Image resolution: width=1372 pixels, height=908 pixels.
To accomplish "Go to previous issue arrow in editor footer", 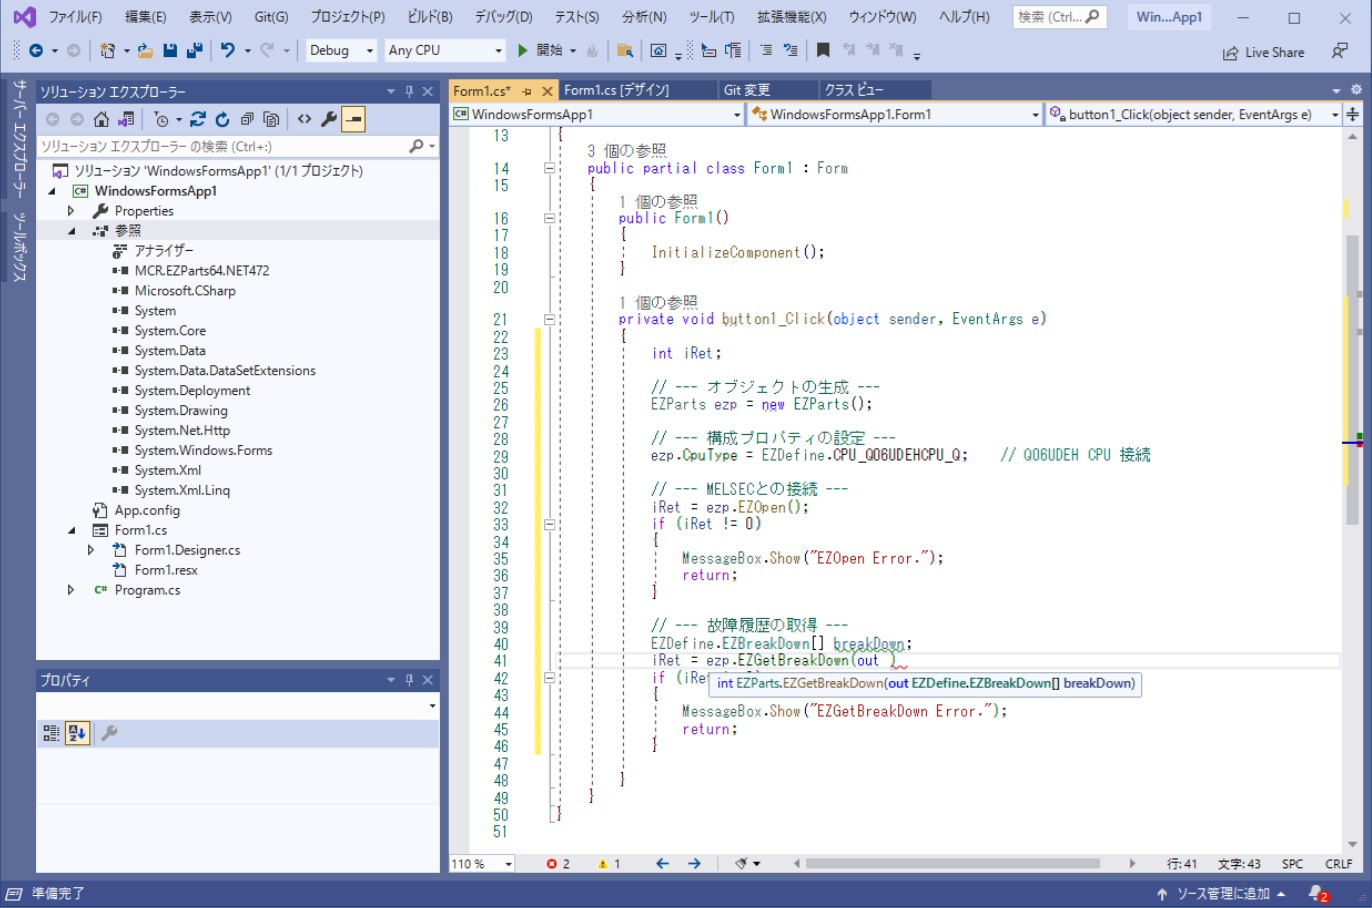I will tap(662, 864).
